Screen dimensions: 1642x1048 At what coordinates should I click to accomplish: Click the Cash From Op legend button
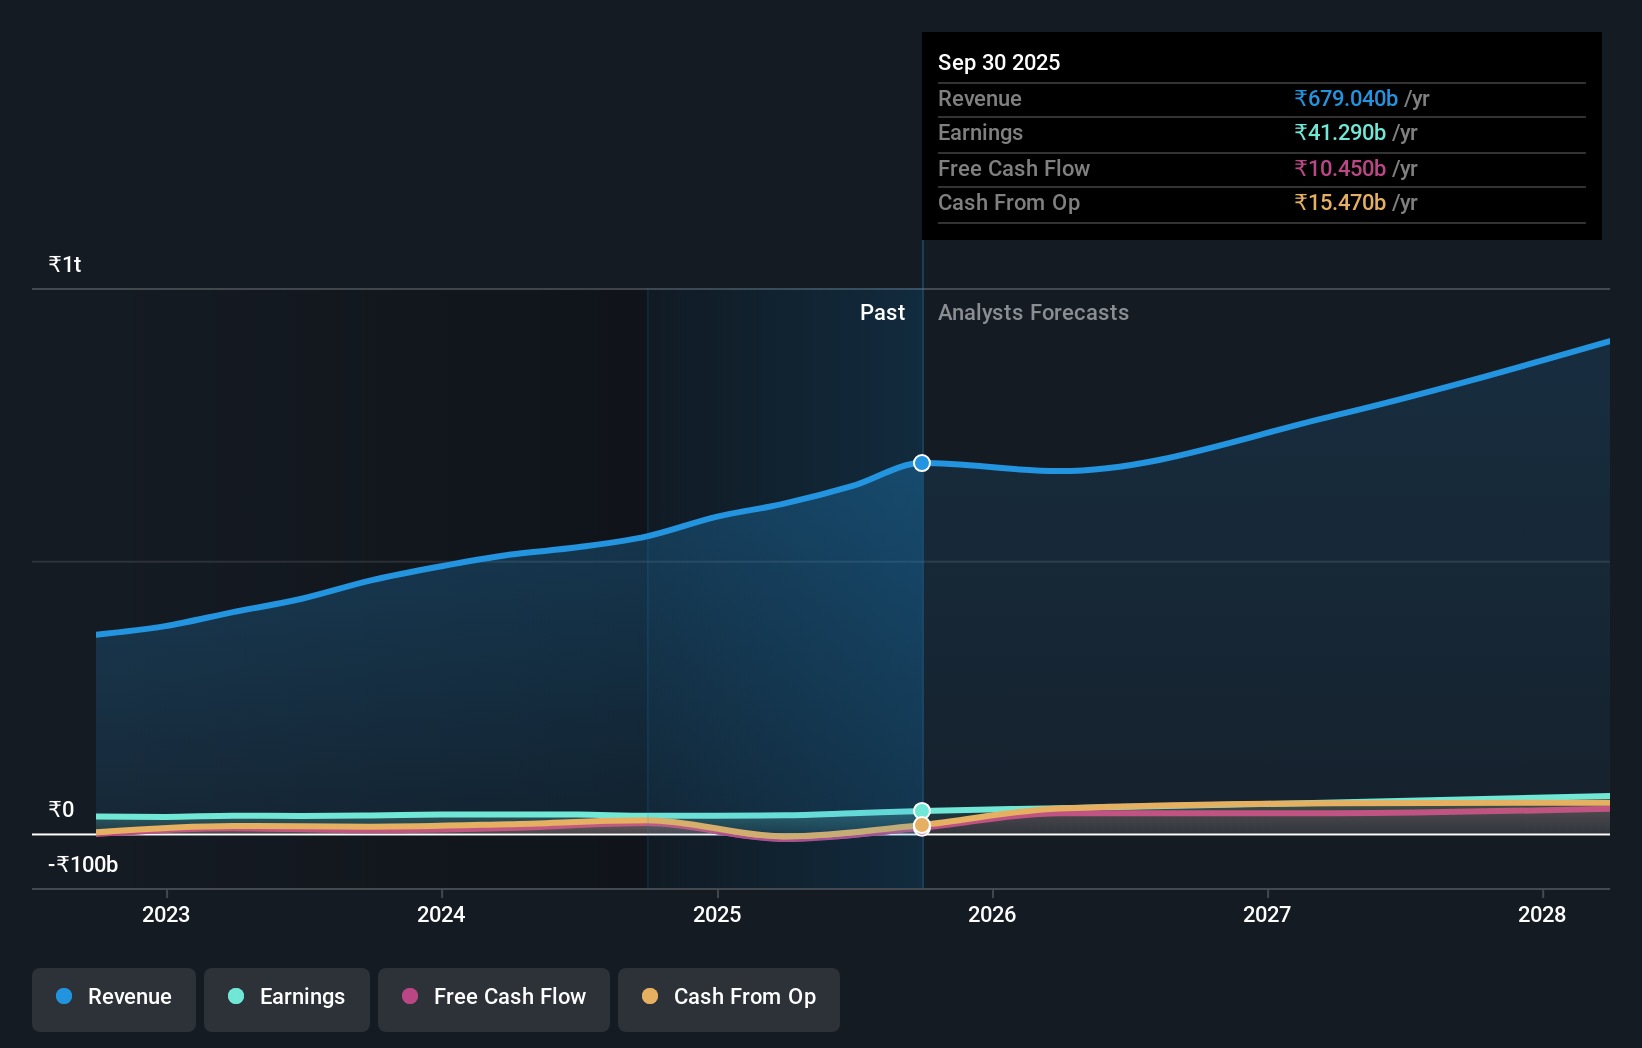click(728, 997)
